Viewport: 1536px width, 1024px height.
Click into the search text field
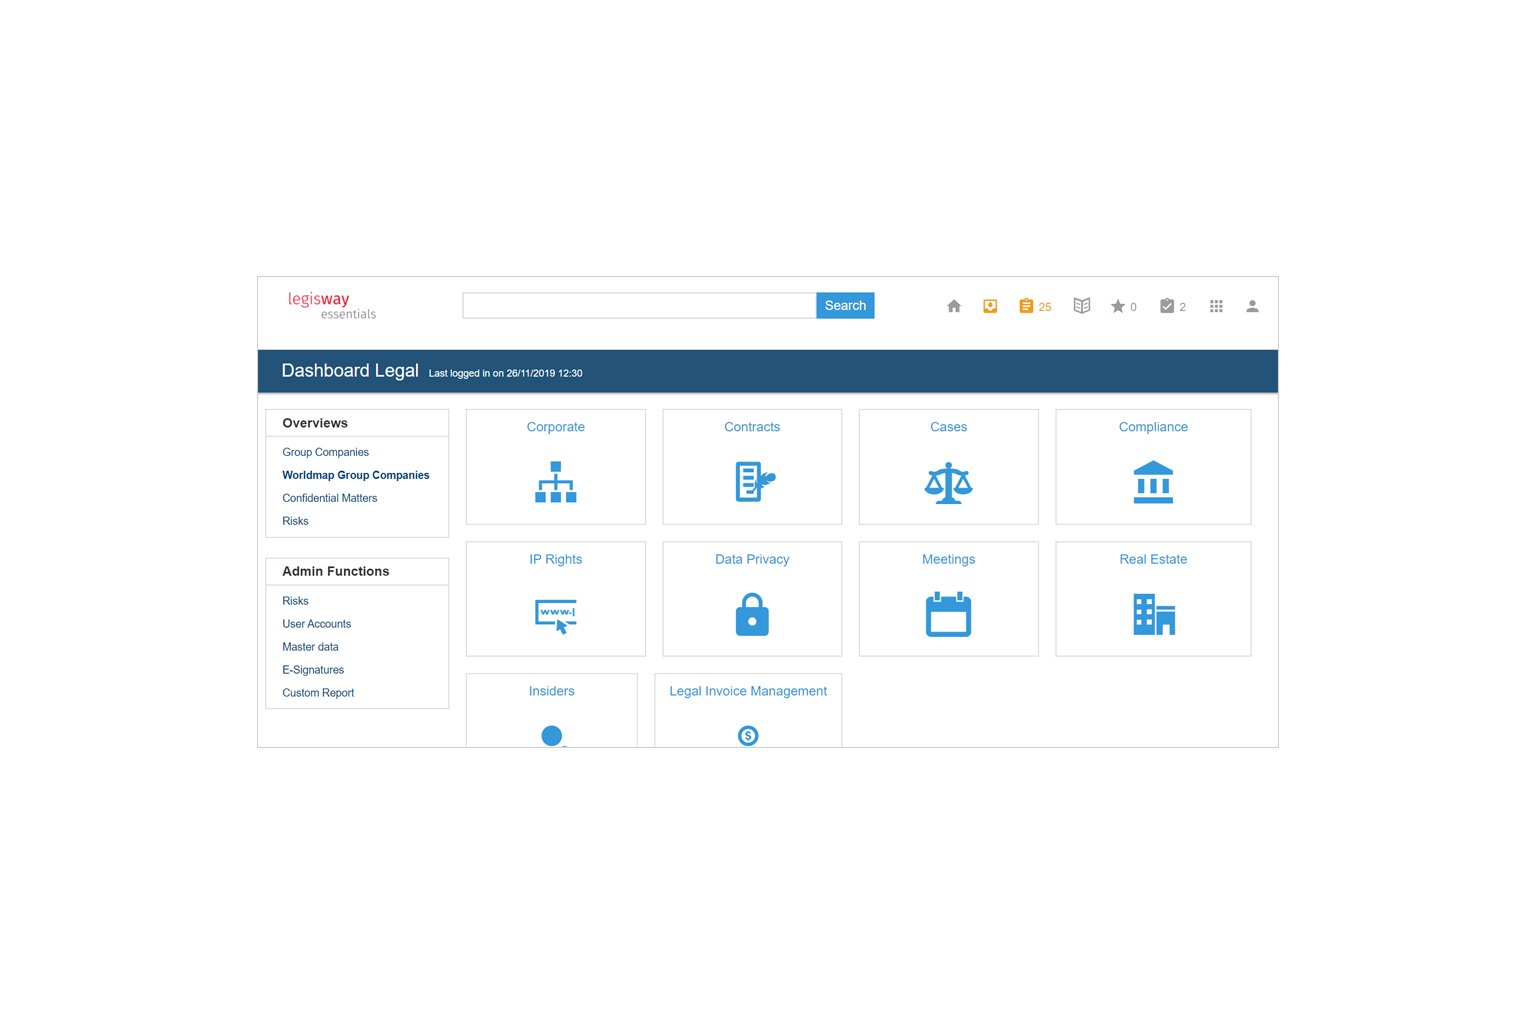pyautogui.click(x=639, y=306)
